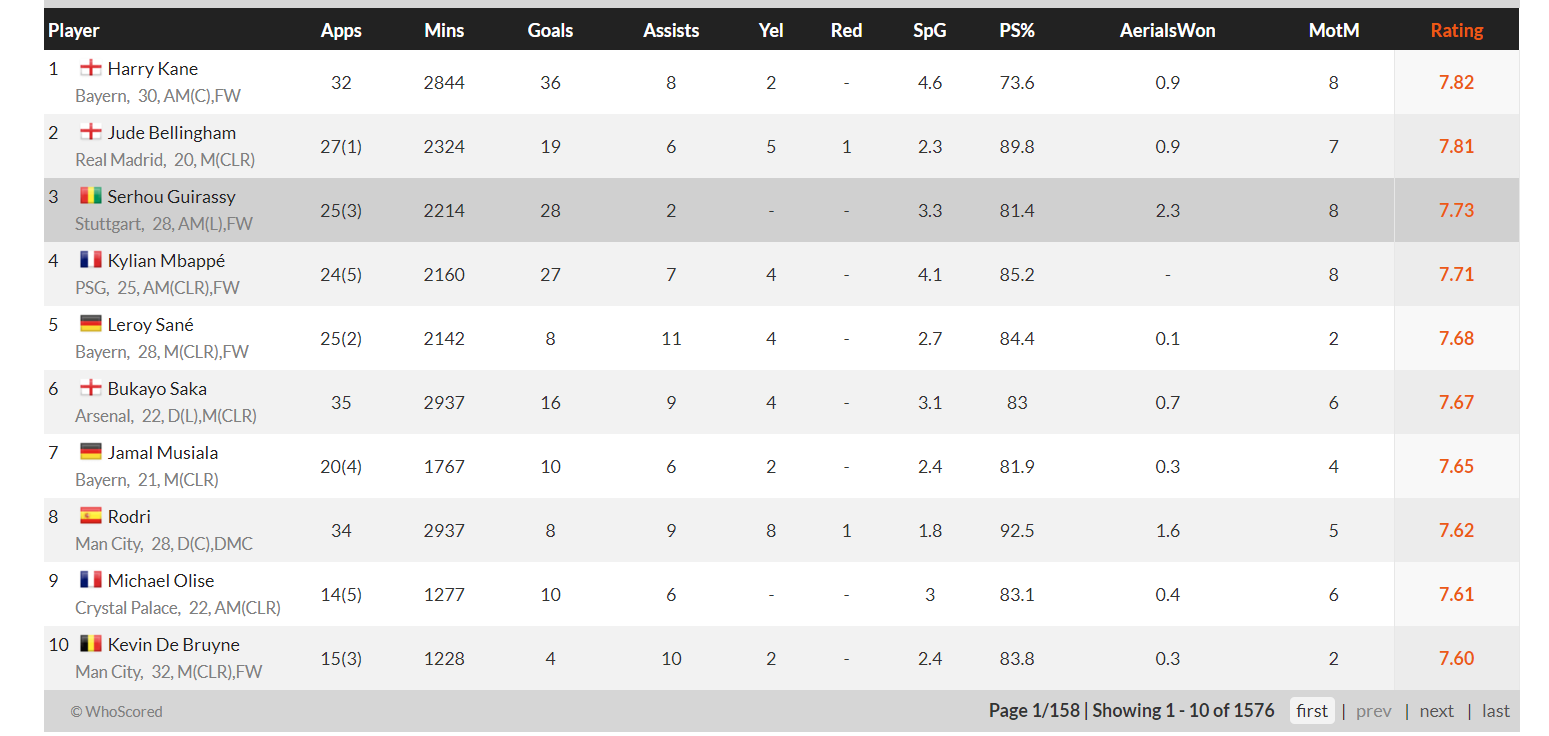
Task: Select the first page pagination link
Action: (1312, 711)
